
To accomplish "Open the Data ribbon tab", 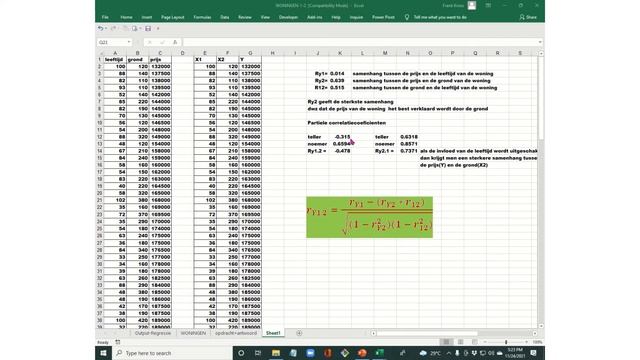I will coord(224,17).
